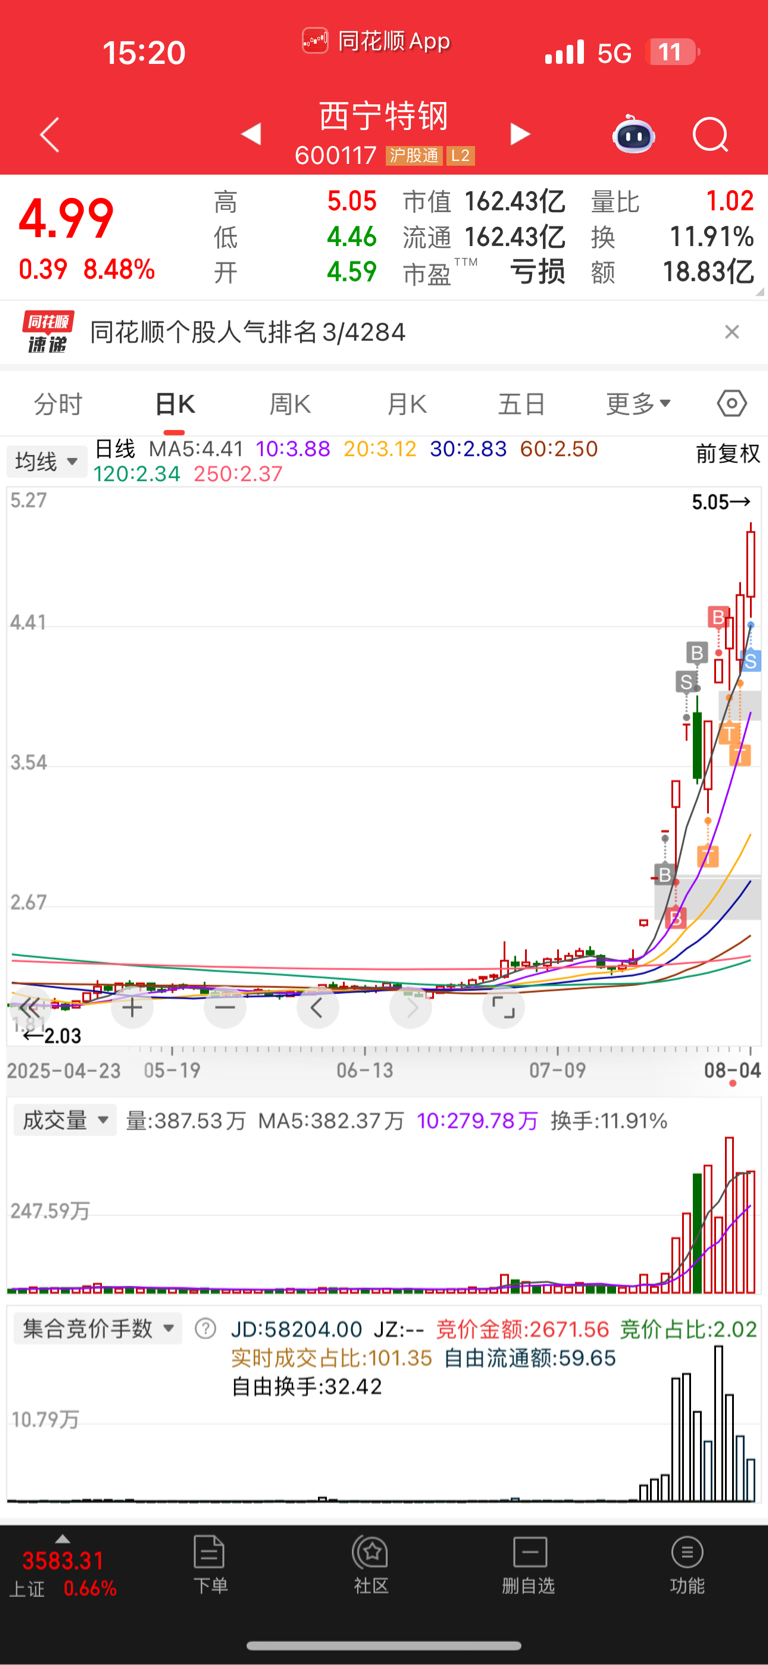
Task: Go to previous stock with left triangle
Action: tap(251, 134)
